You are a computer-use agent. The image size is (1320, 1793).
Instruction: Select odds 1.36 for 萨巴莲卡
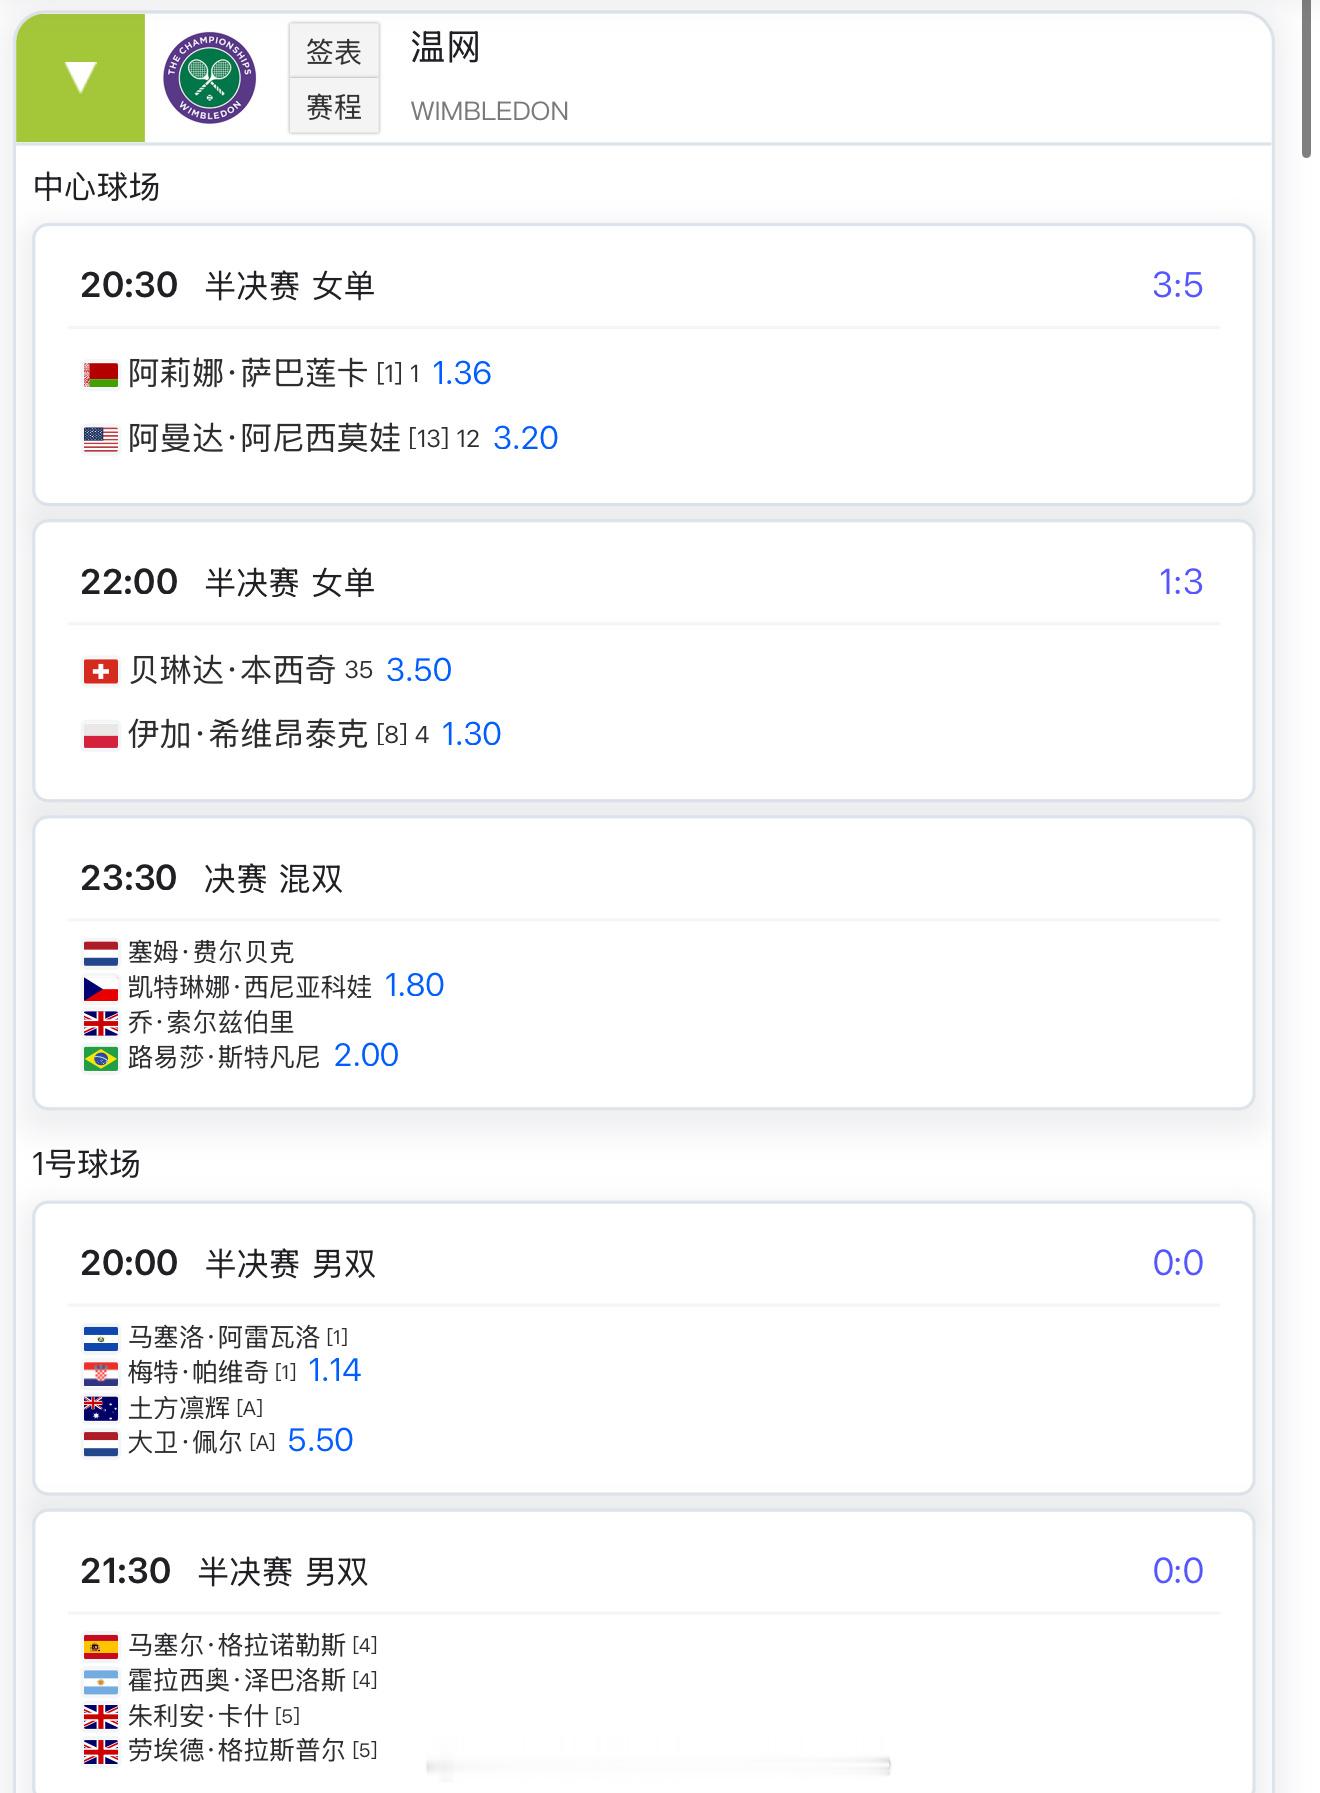tap(461, 373)
